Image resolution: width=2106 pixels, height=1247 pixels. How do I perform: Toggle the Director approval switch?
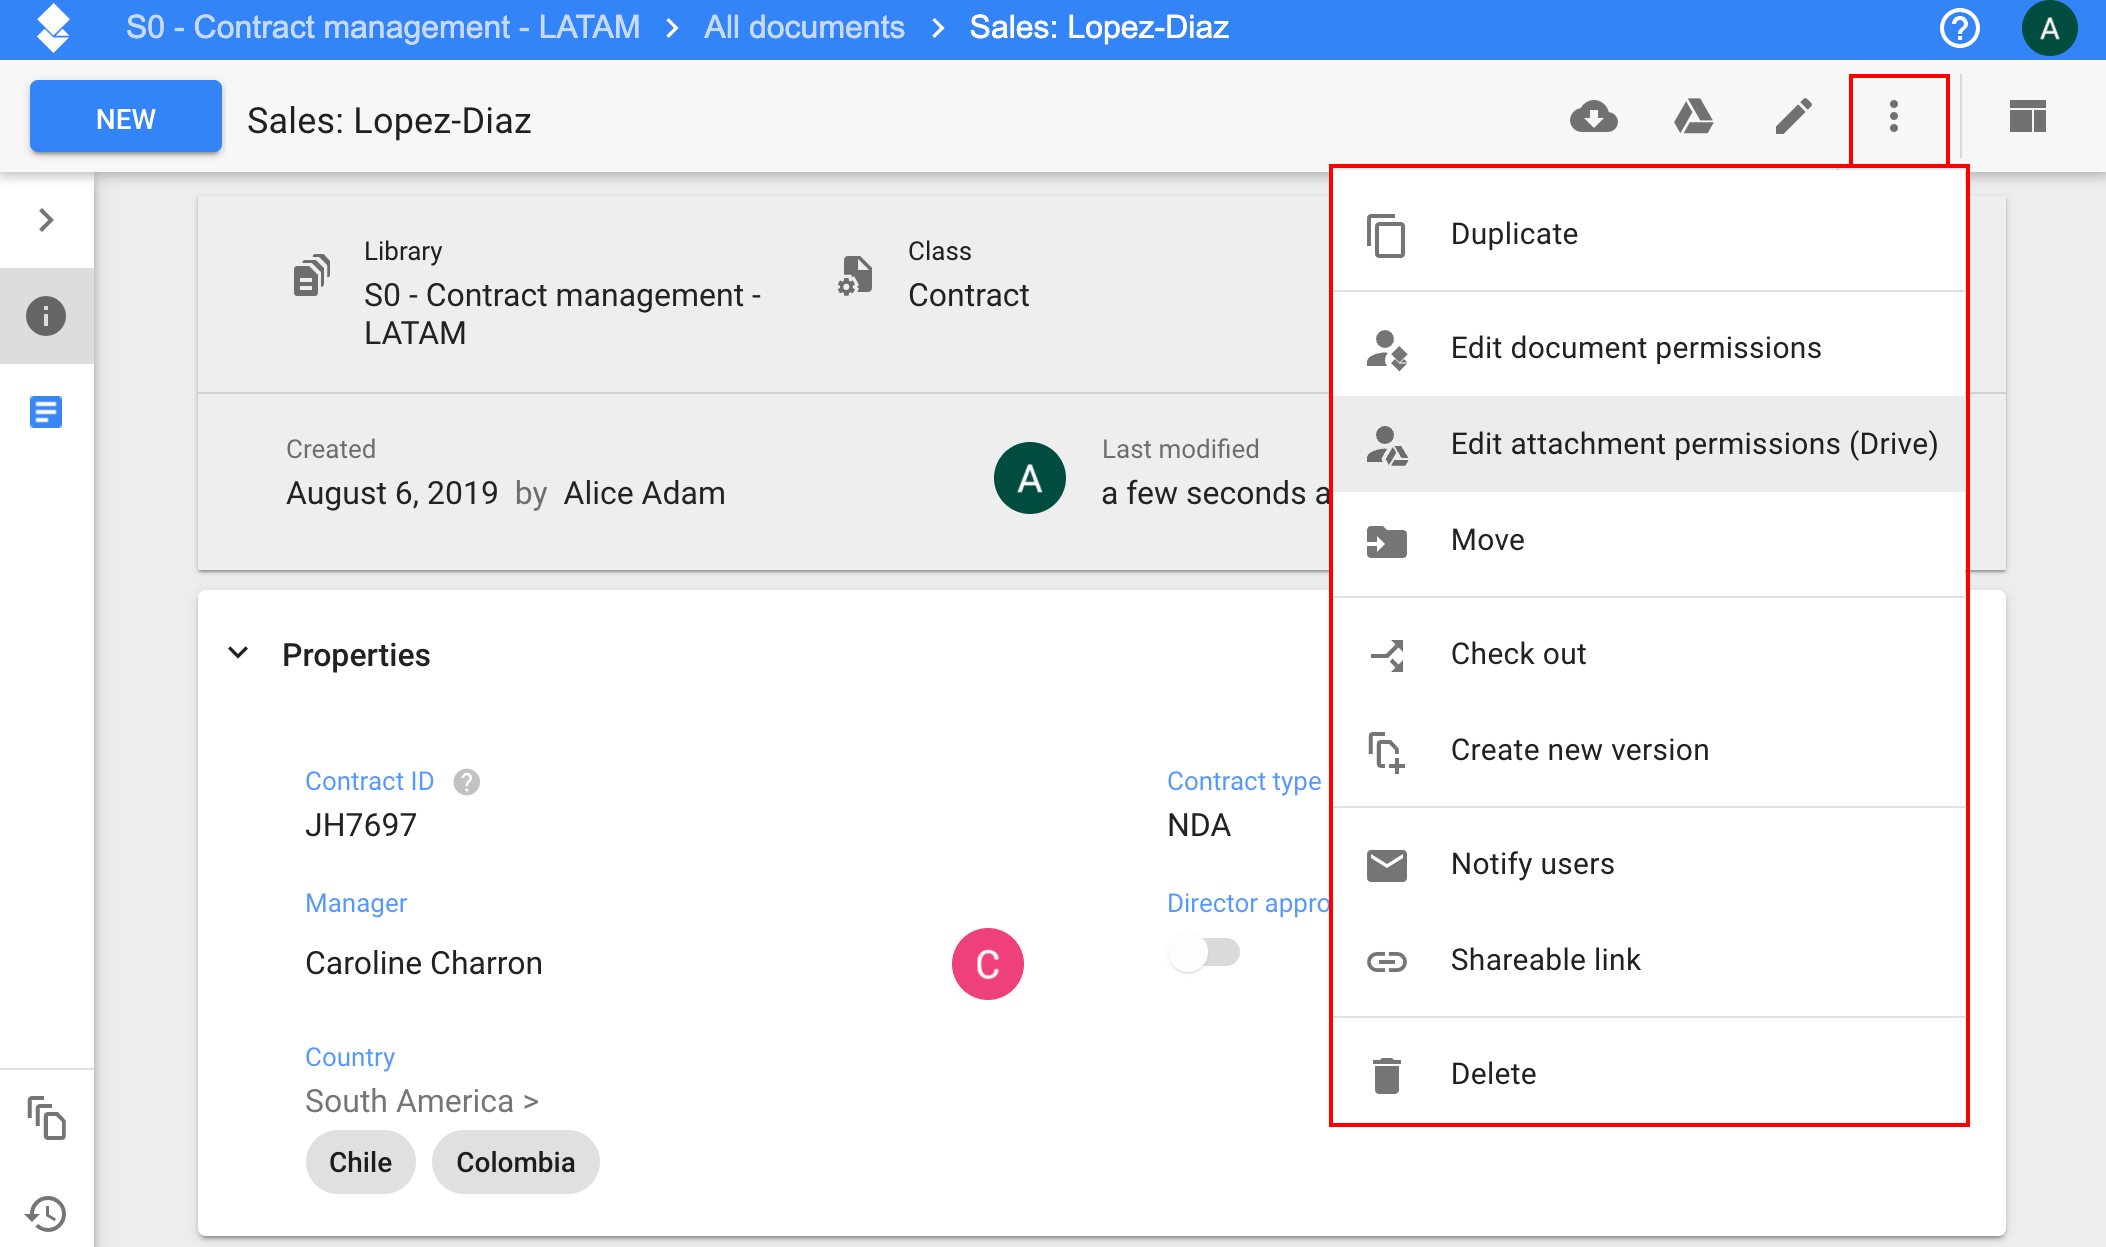(x=1204, y=952)
